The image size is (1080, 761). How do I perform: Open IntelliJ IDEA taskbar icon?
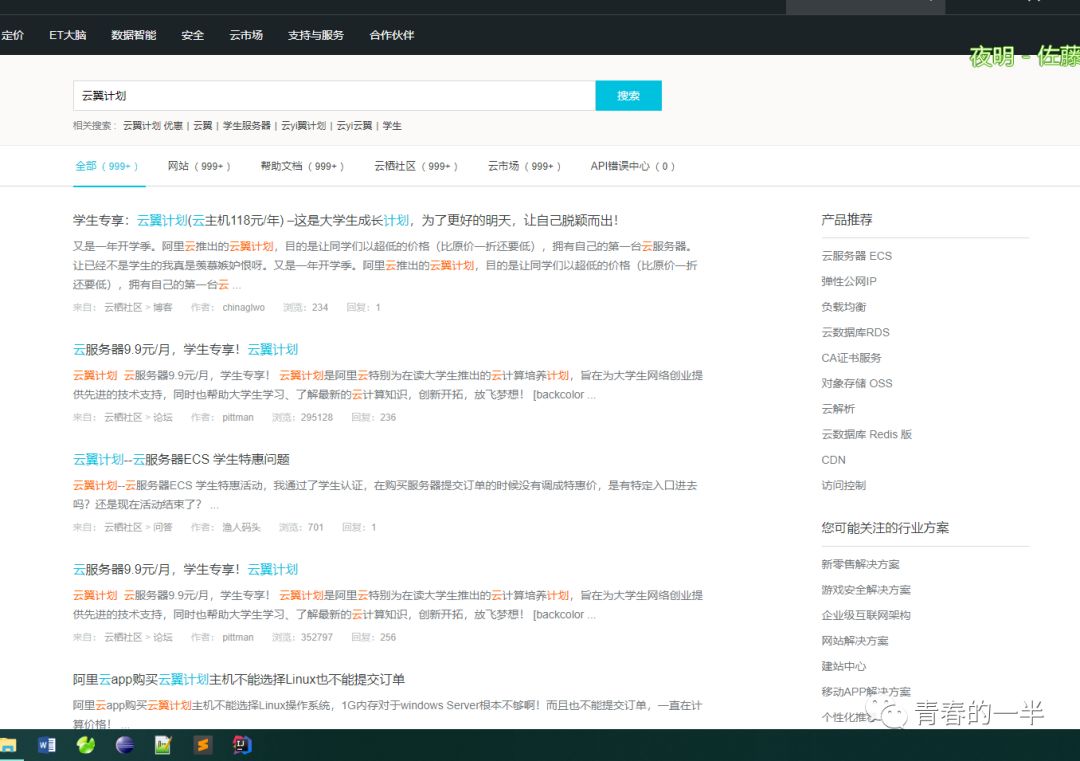click(242, 745)
